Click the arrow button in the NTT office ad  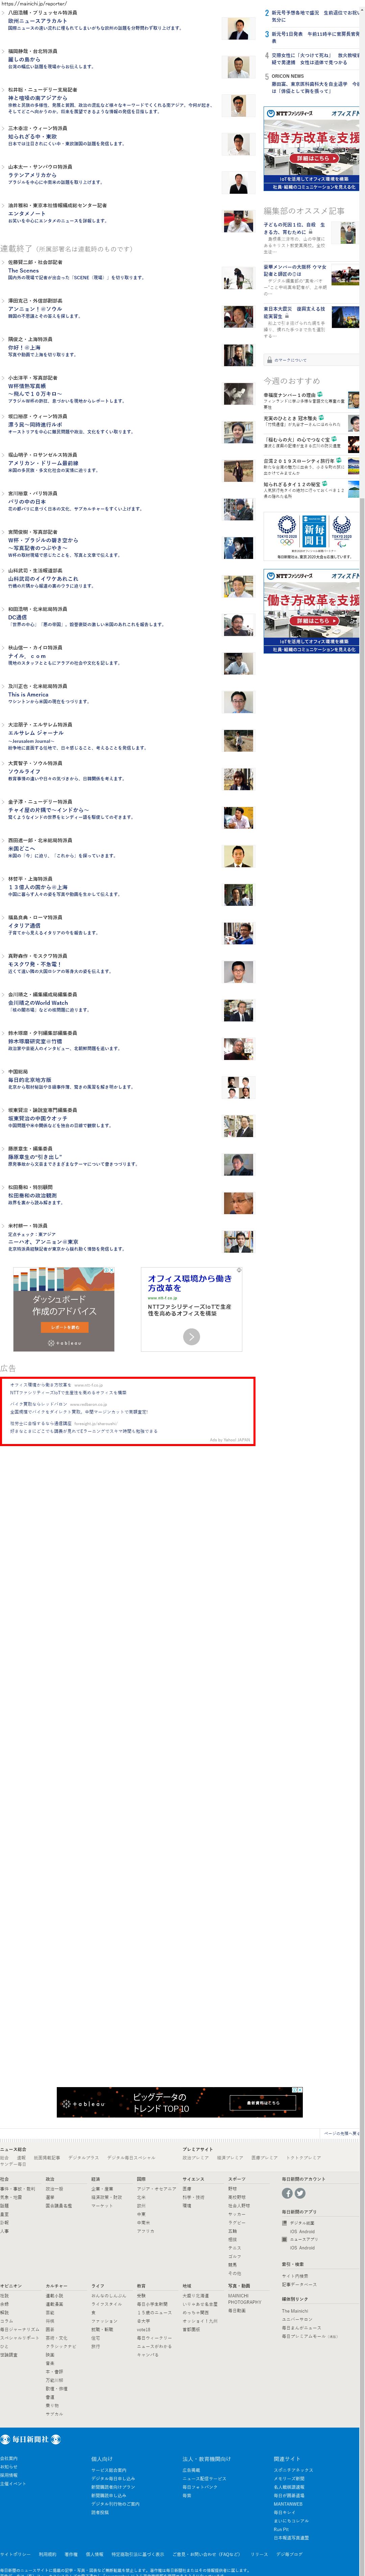tap(191, 1336)
